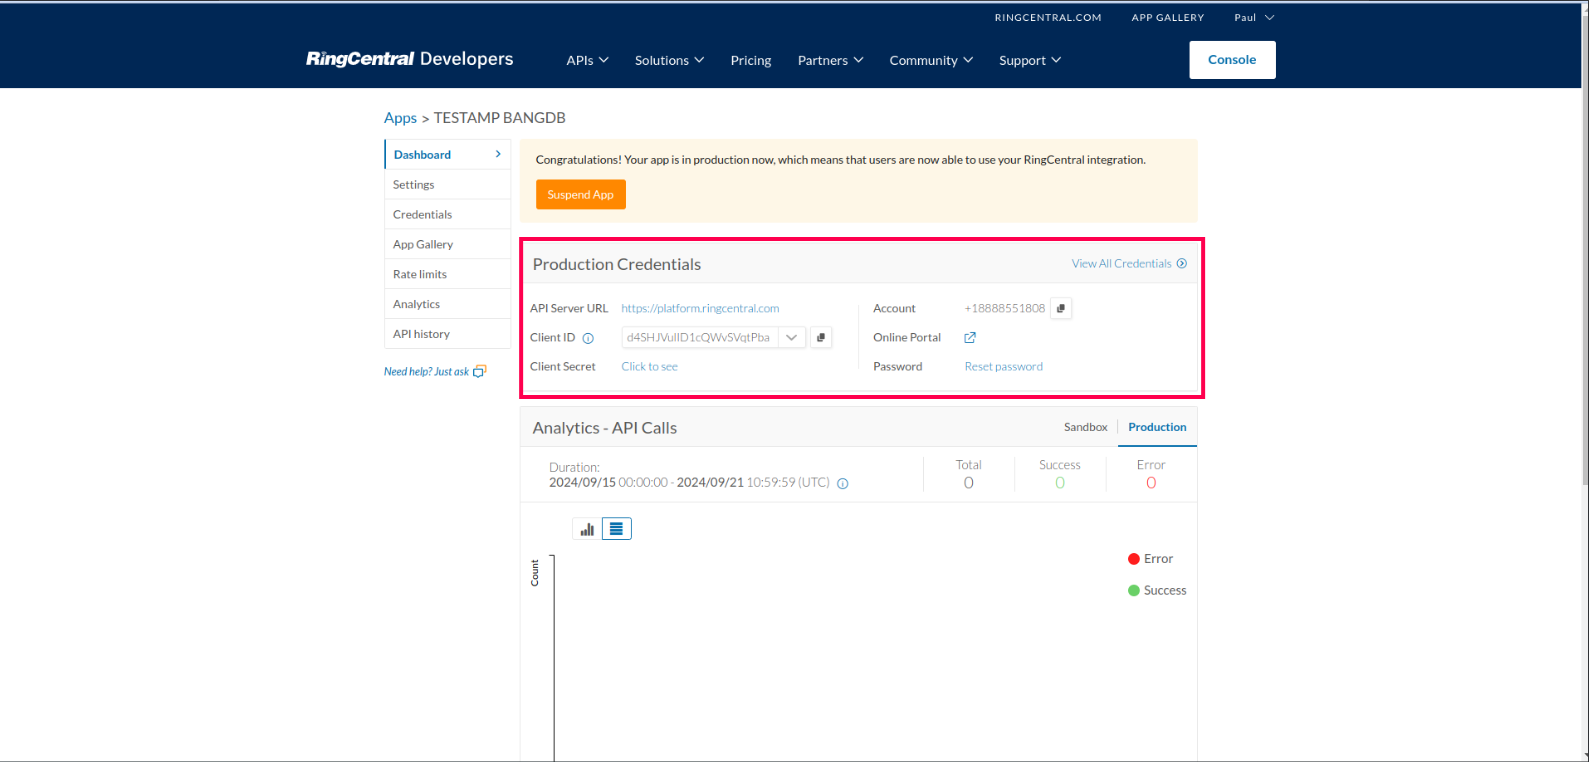Open the Client ID selection dropdown arrow
The height and width of the screenshot is (762, 1589).
point(792,338)
